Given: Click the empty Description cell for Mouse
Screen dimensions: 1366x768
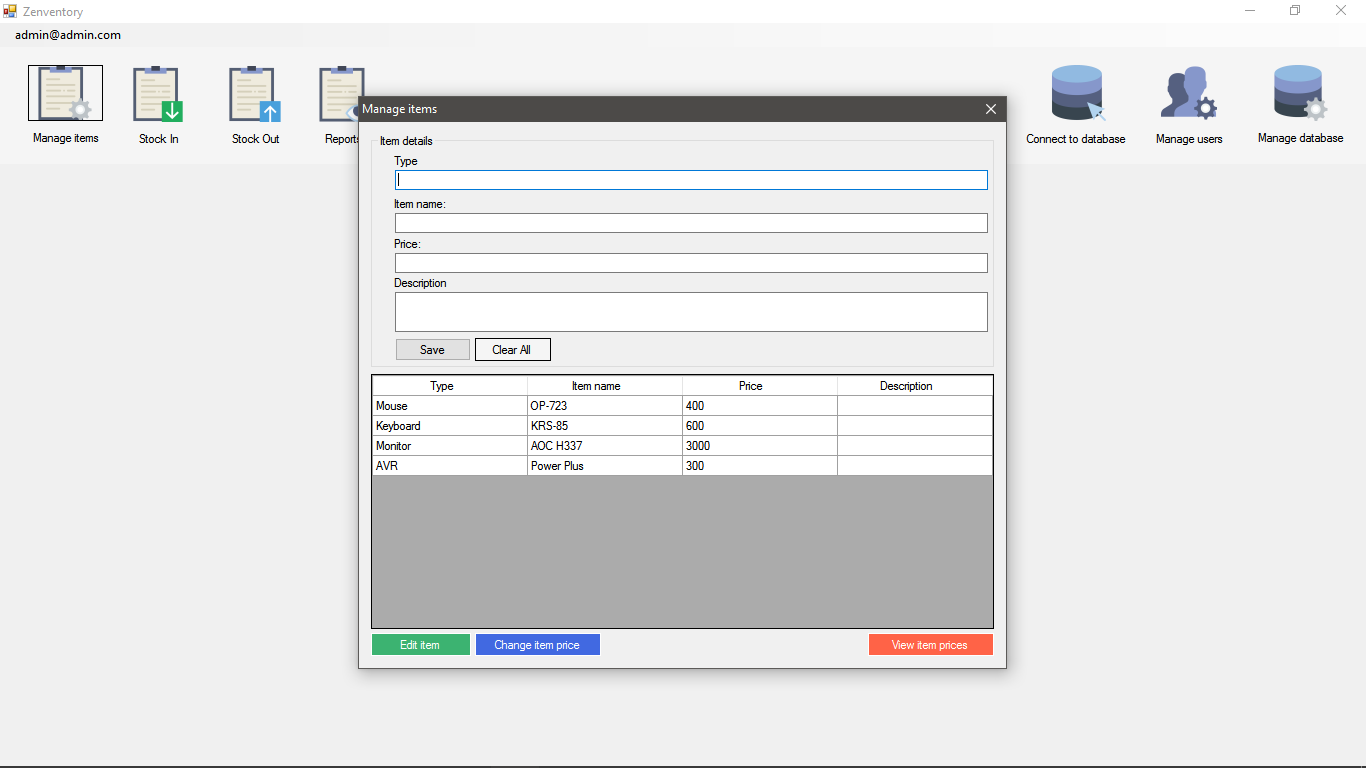Looking at the screenshot, I should [915, 406].
